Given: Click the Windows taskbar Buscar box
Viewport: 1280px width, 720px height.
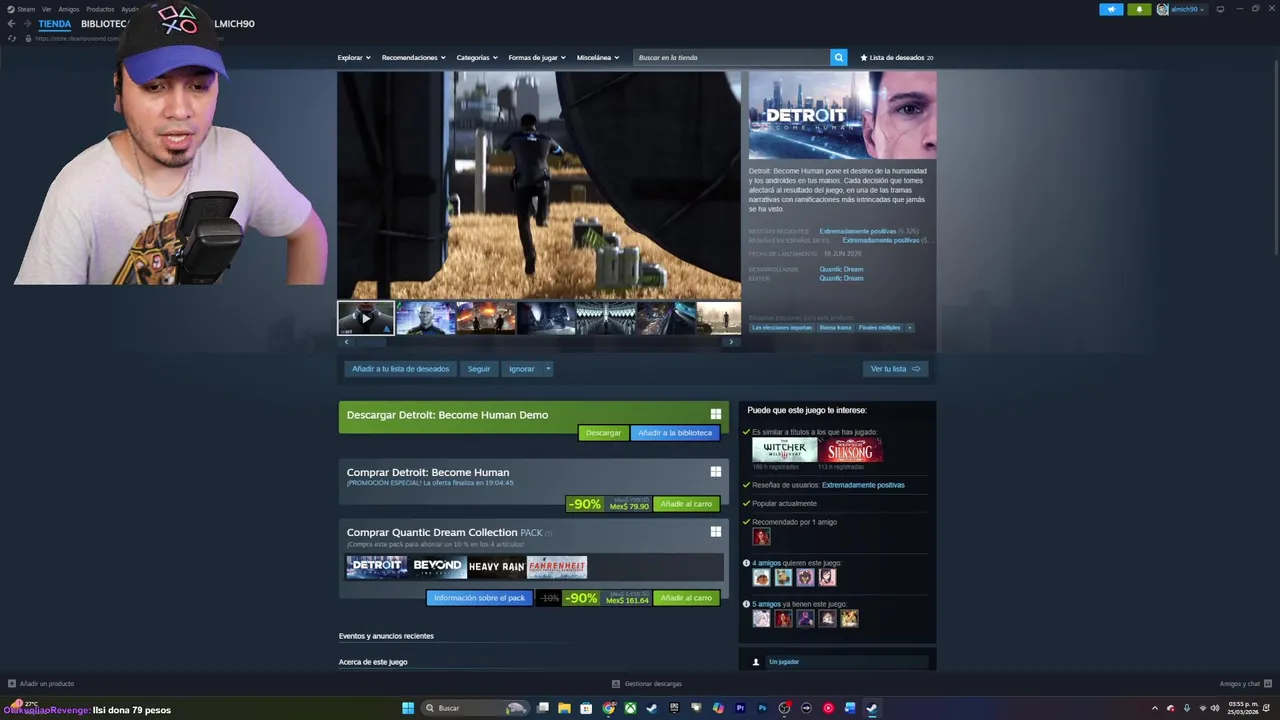Looking at the screenshot, I should click(474, 708).
